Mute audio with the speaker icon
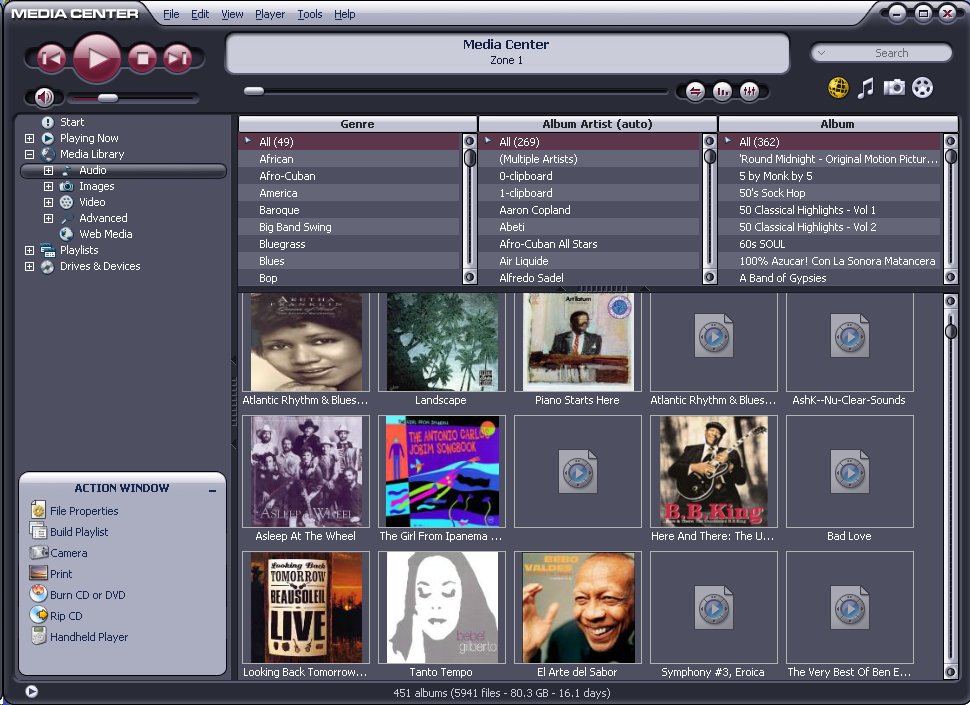This screenshot has width=970, height=705. tap(44, 97)
